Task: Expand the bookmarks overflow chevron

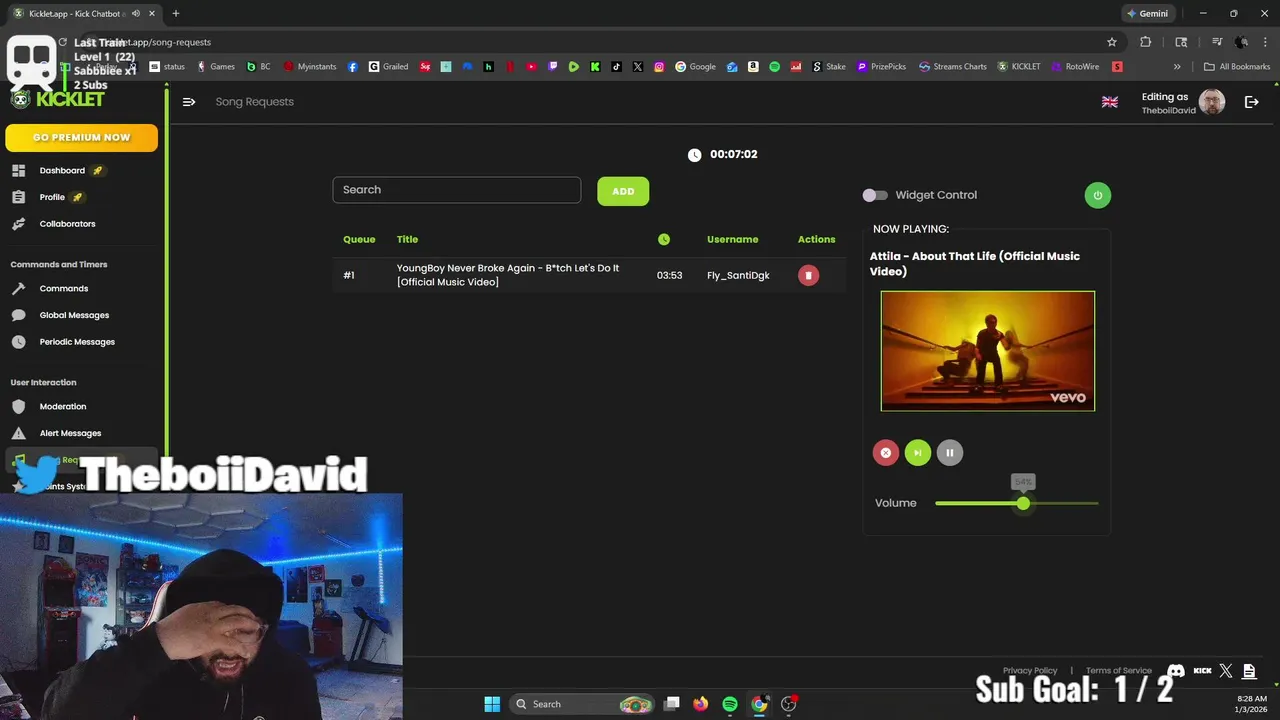Action: [x=1177, y=67]
